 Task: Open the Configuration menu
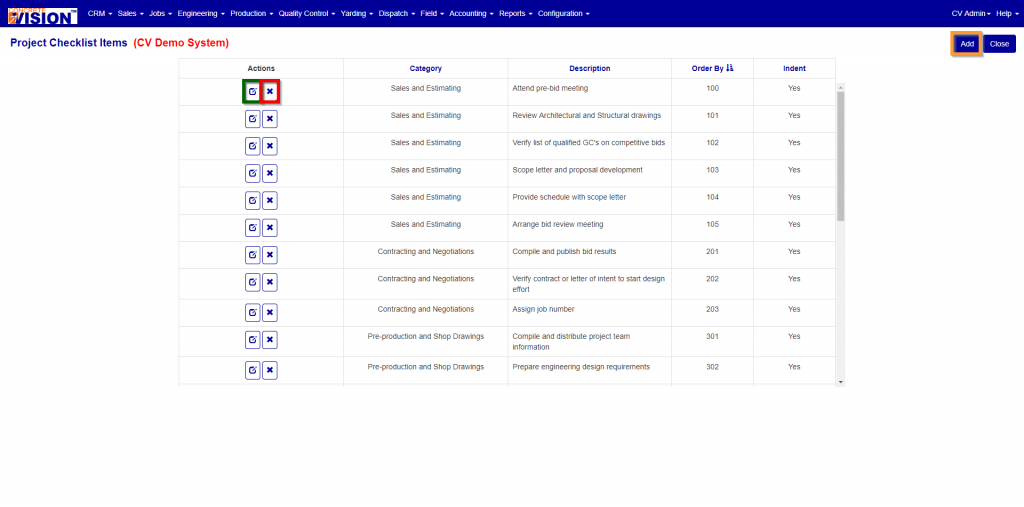(564, 14)
